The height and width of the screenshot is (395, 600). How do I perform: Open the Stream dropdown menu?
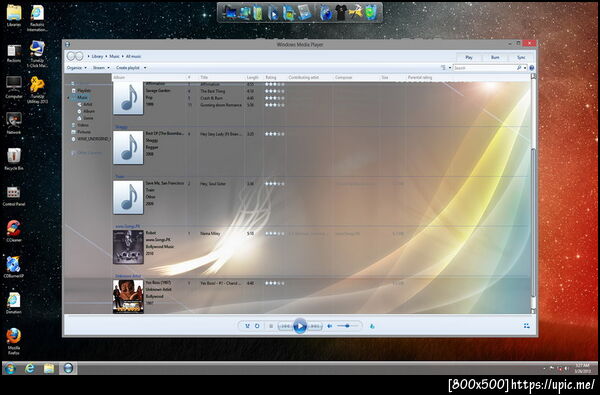tap(101, 68)
